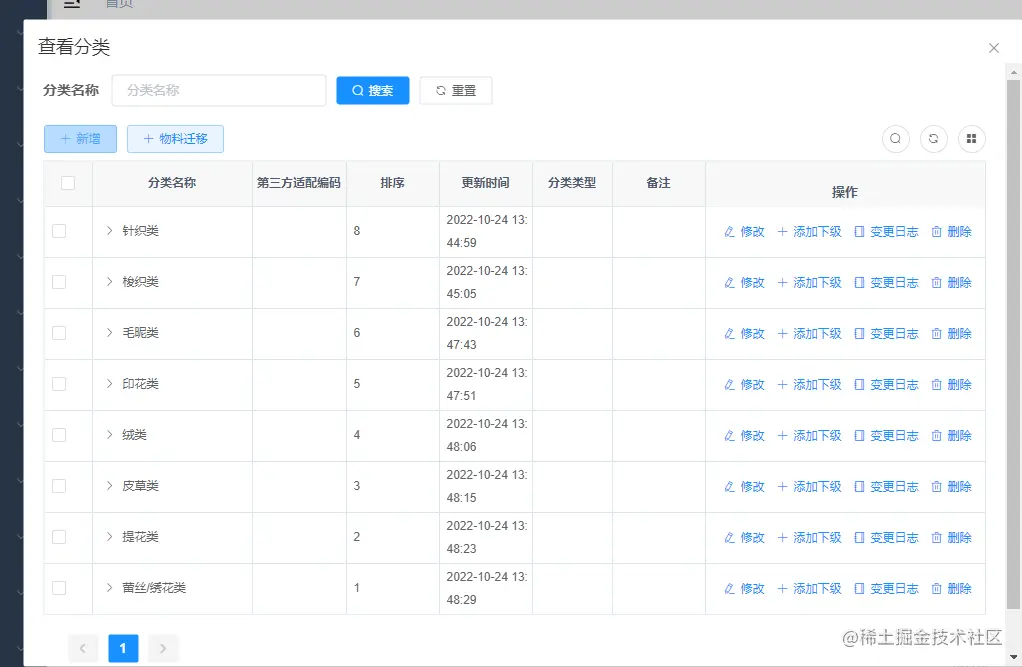The height and width of the screenshot is (667, 1022).
Task: Close the 查看分类 dialog
Action: [993, 48]
